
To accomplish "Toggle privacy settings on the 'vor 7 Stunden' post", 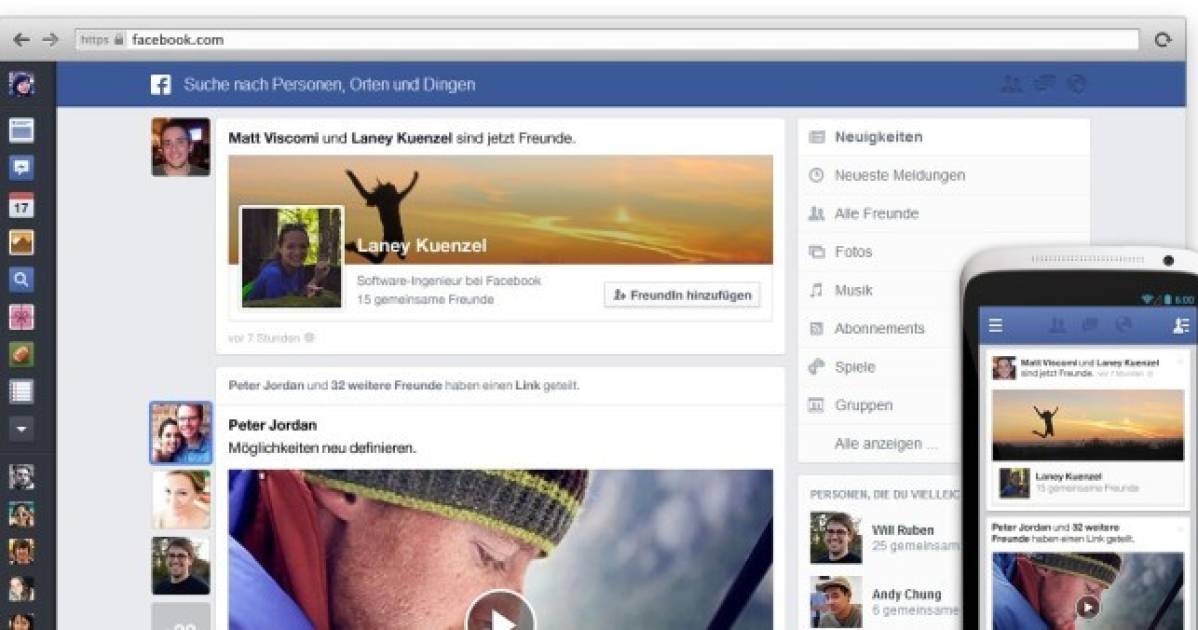I will click(309, 338).
